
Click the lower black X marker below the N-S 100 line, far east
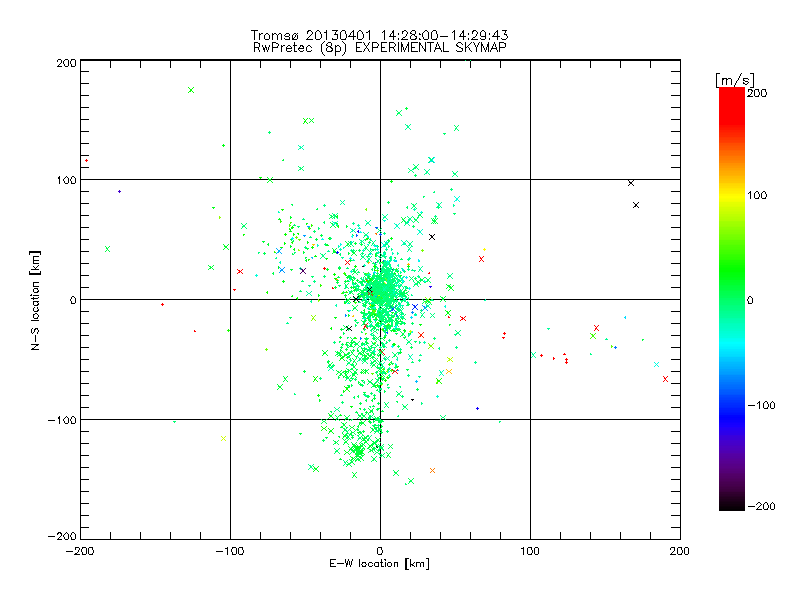coord(636,205)
